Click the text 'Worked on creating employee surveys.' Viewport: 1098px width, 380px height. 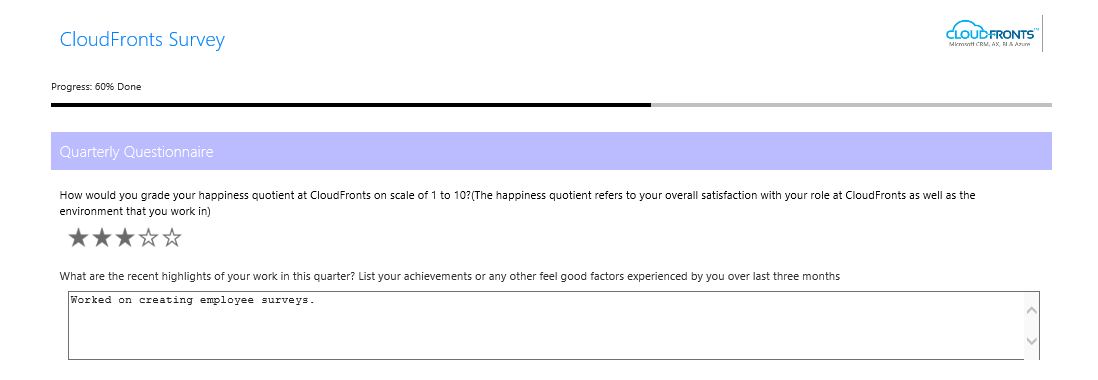click(193, 300)
